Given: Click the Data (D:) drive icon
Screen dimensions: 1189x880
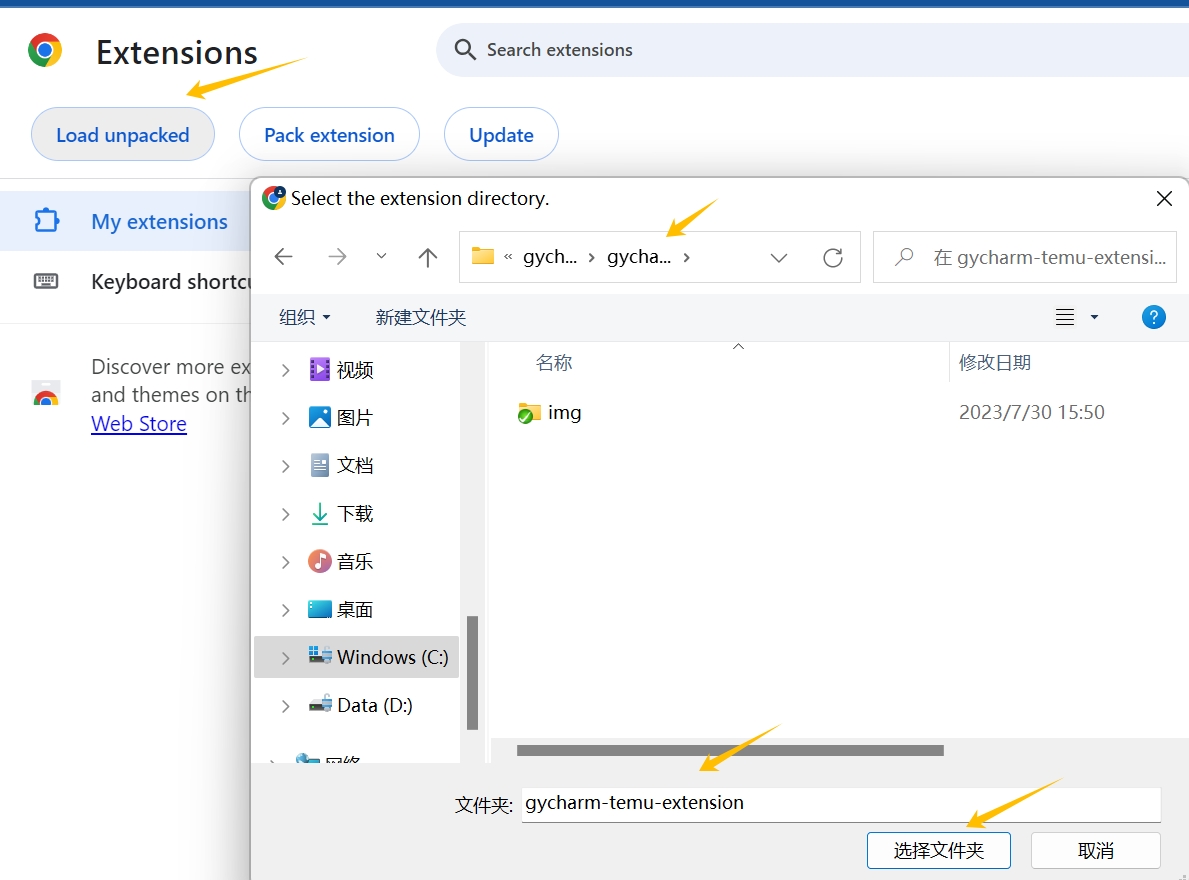Looking at the screenshot, I should pos(320,703).
